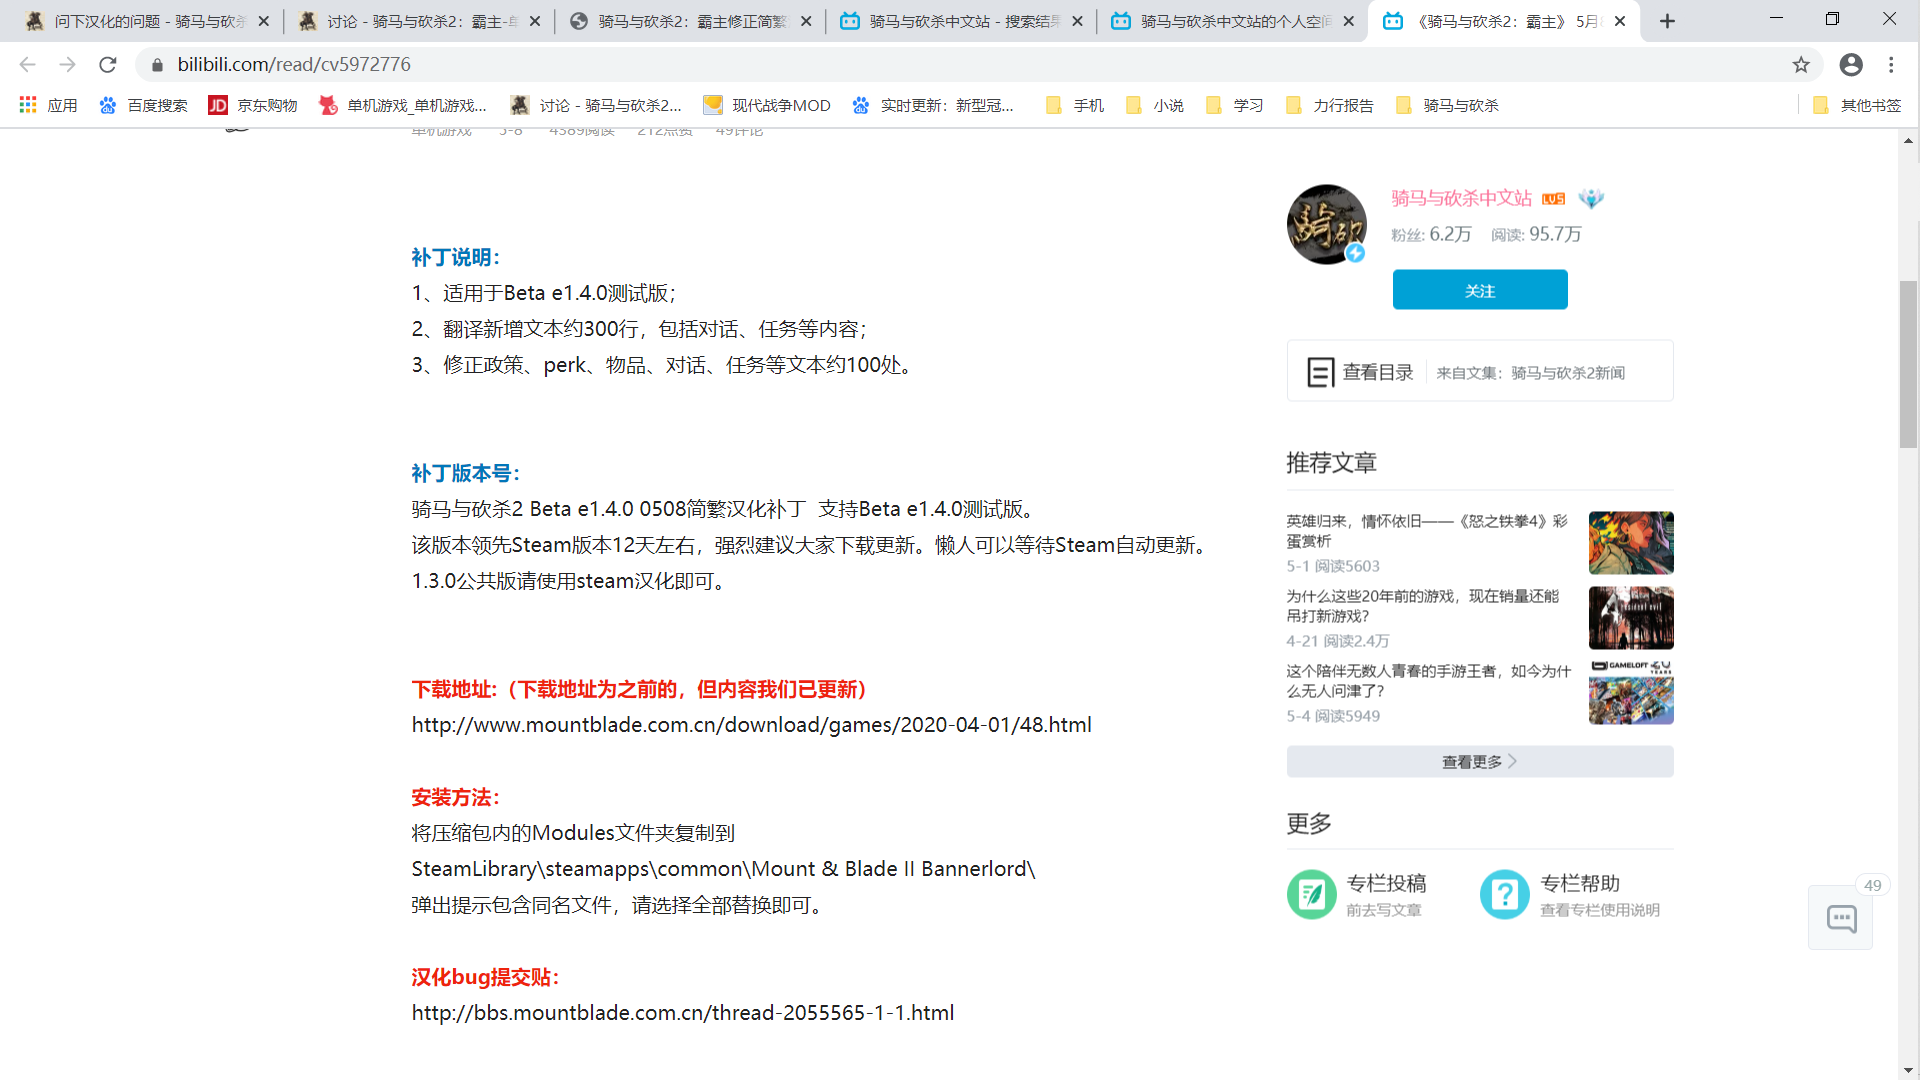Image resolution: width=1920 pixels, height=1080 pixels.
Task: View site info via the lock icon
Action: tap(157, 64)
